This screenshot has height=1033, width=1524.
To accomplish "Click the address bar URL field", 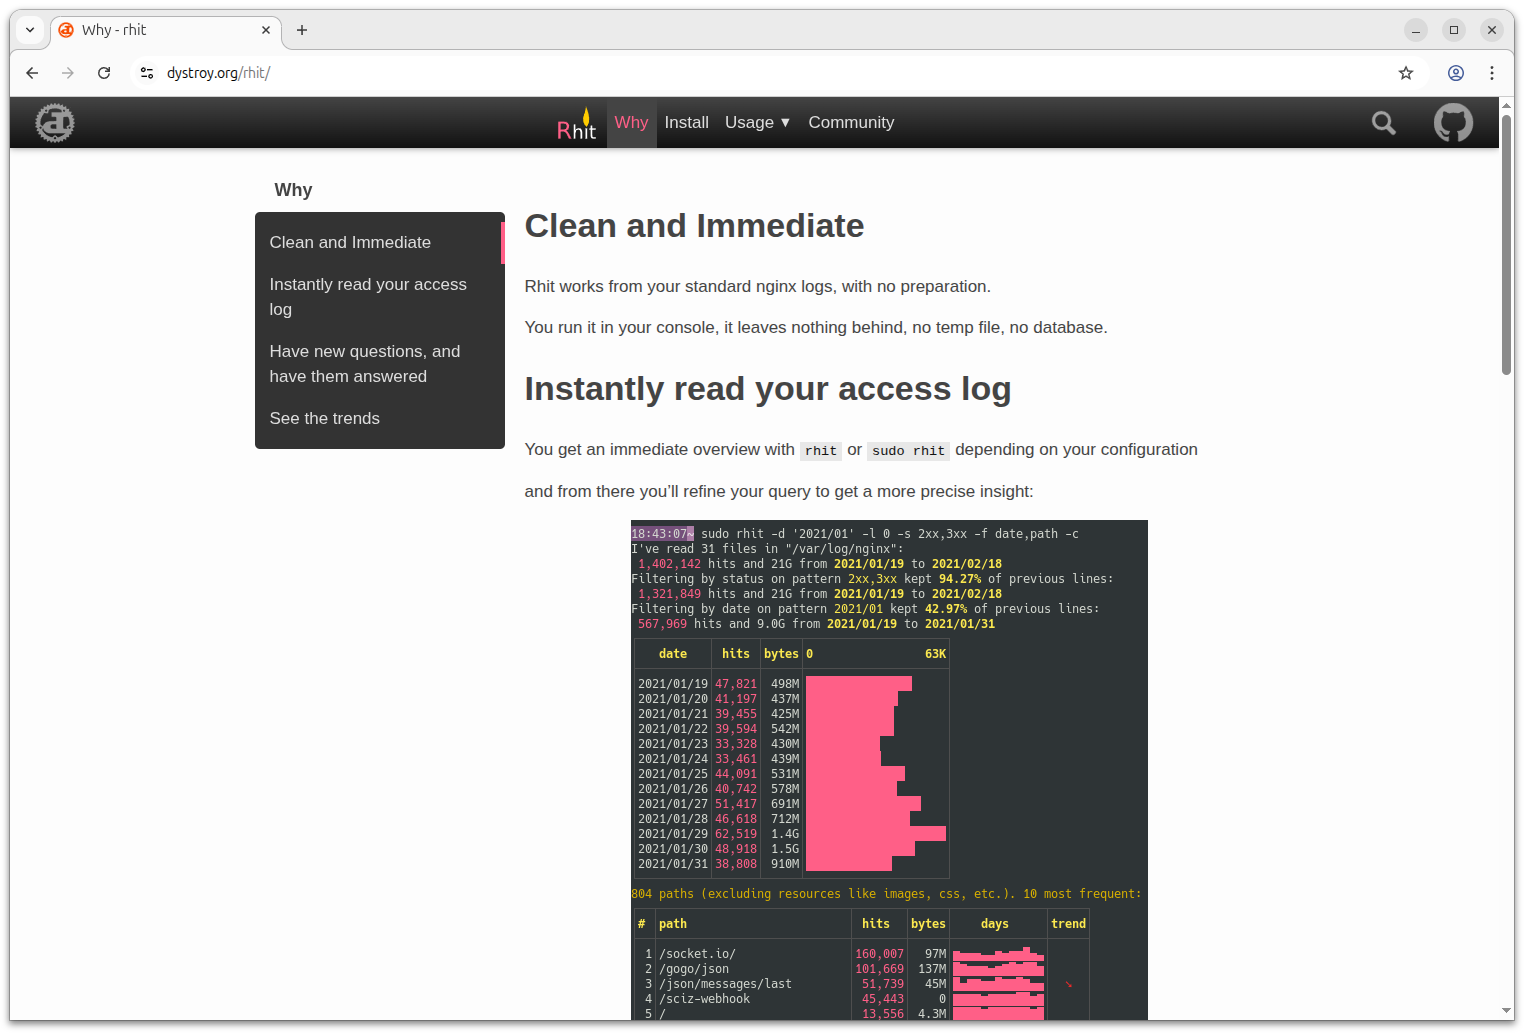I will click(700, 73).
